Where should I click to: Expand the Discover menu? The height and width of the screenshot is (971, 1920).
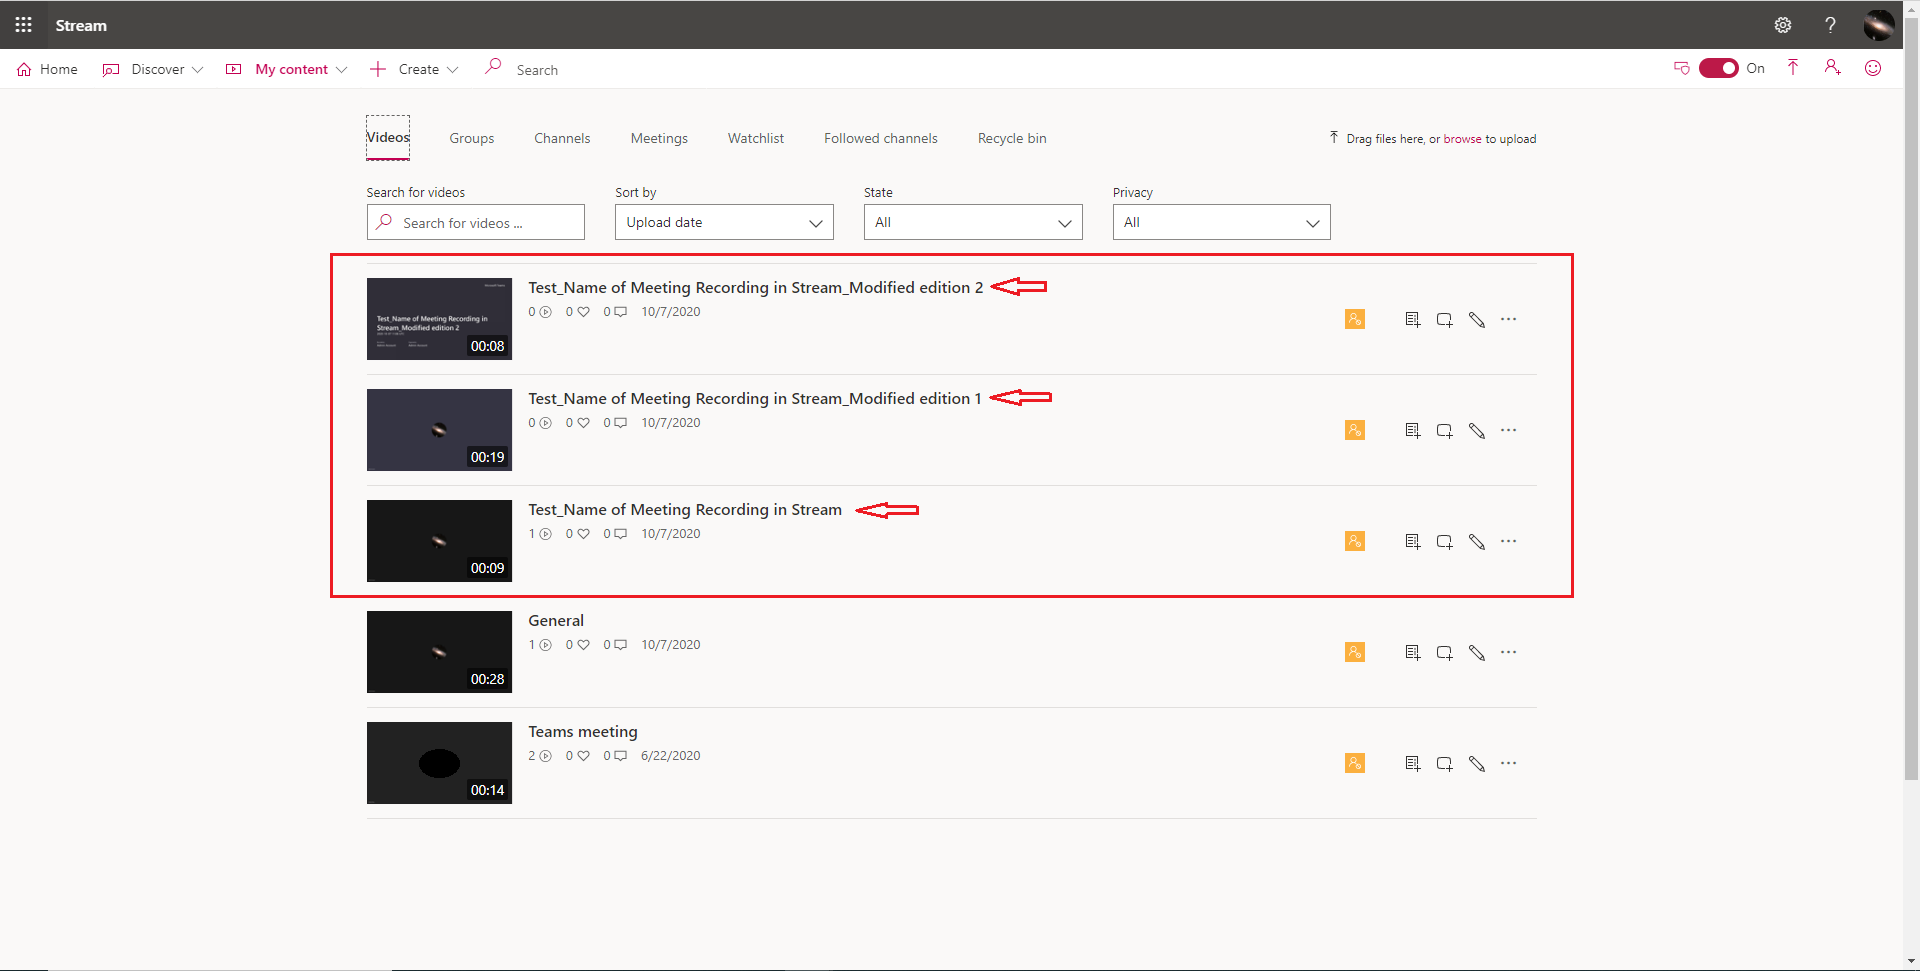coord(153,69)
